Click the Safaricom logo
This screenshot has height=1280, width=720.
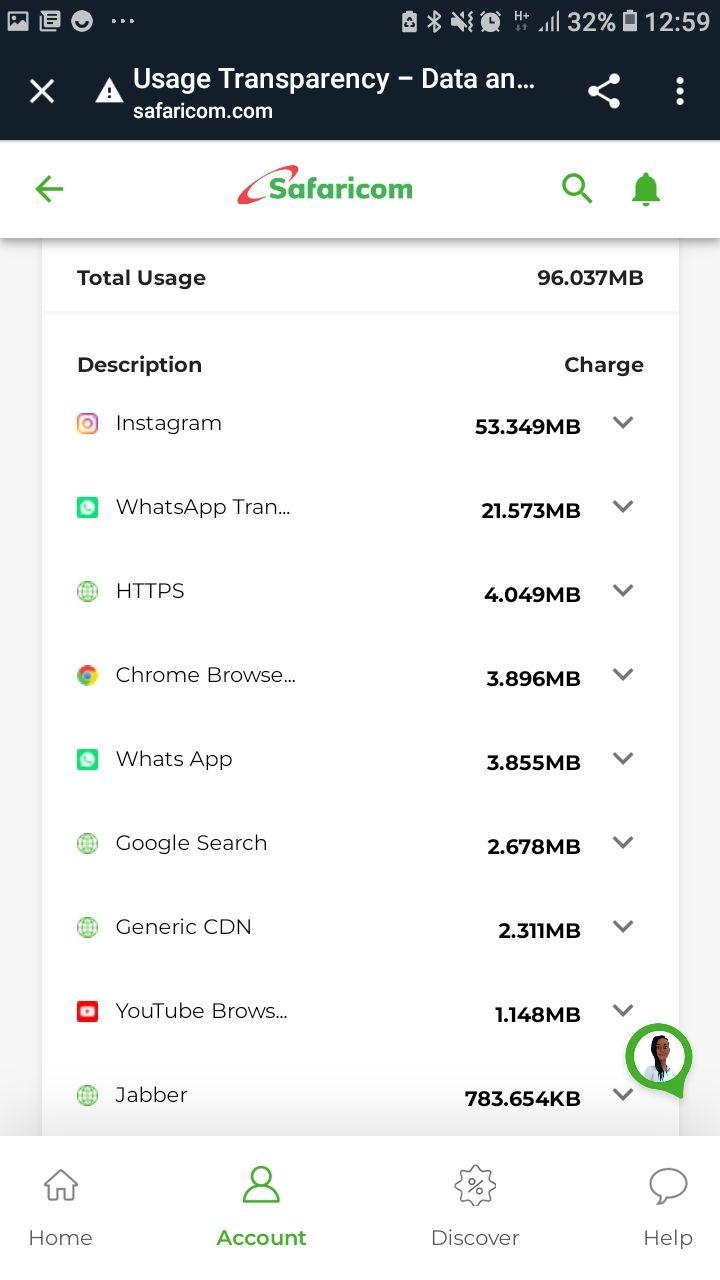(325, 187)
